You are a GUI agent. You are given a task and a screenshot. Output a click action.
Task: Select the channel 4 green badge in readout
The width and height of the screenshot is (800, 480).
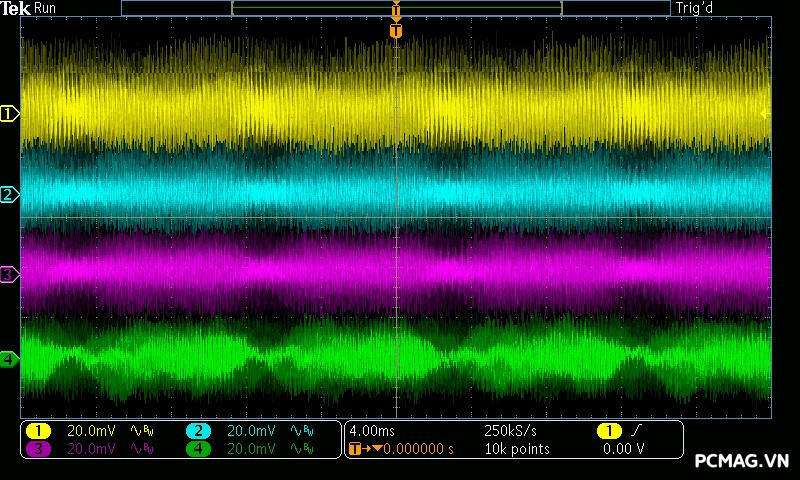tap(198, 449)
